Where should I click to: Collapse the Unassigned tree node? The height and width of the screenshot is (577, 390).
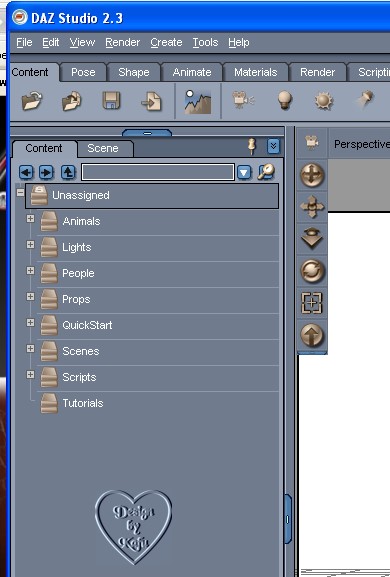[20, 192]
